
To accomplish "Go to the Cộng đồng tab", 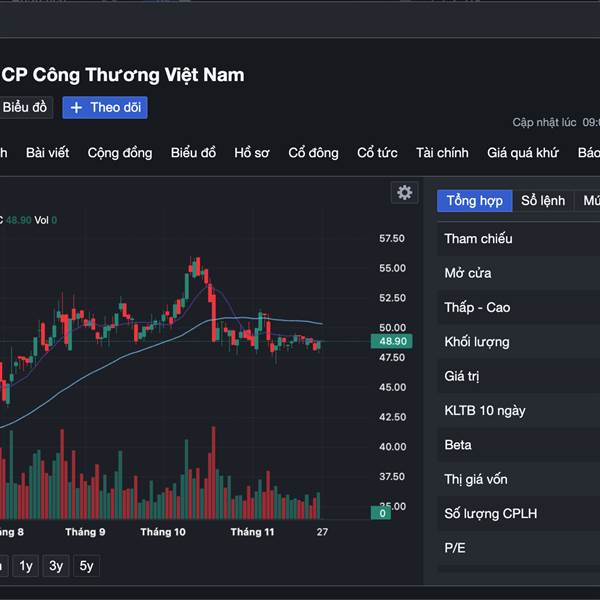I will coord(120,153).
